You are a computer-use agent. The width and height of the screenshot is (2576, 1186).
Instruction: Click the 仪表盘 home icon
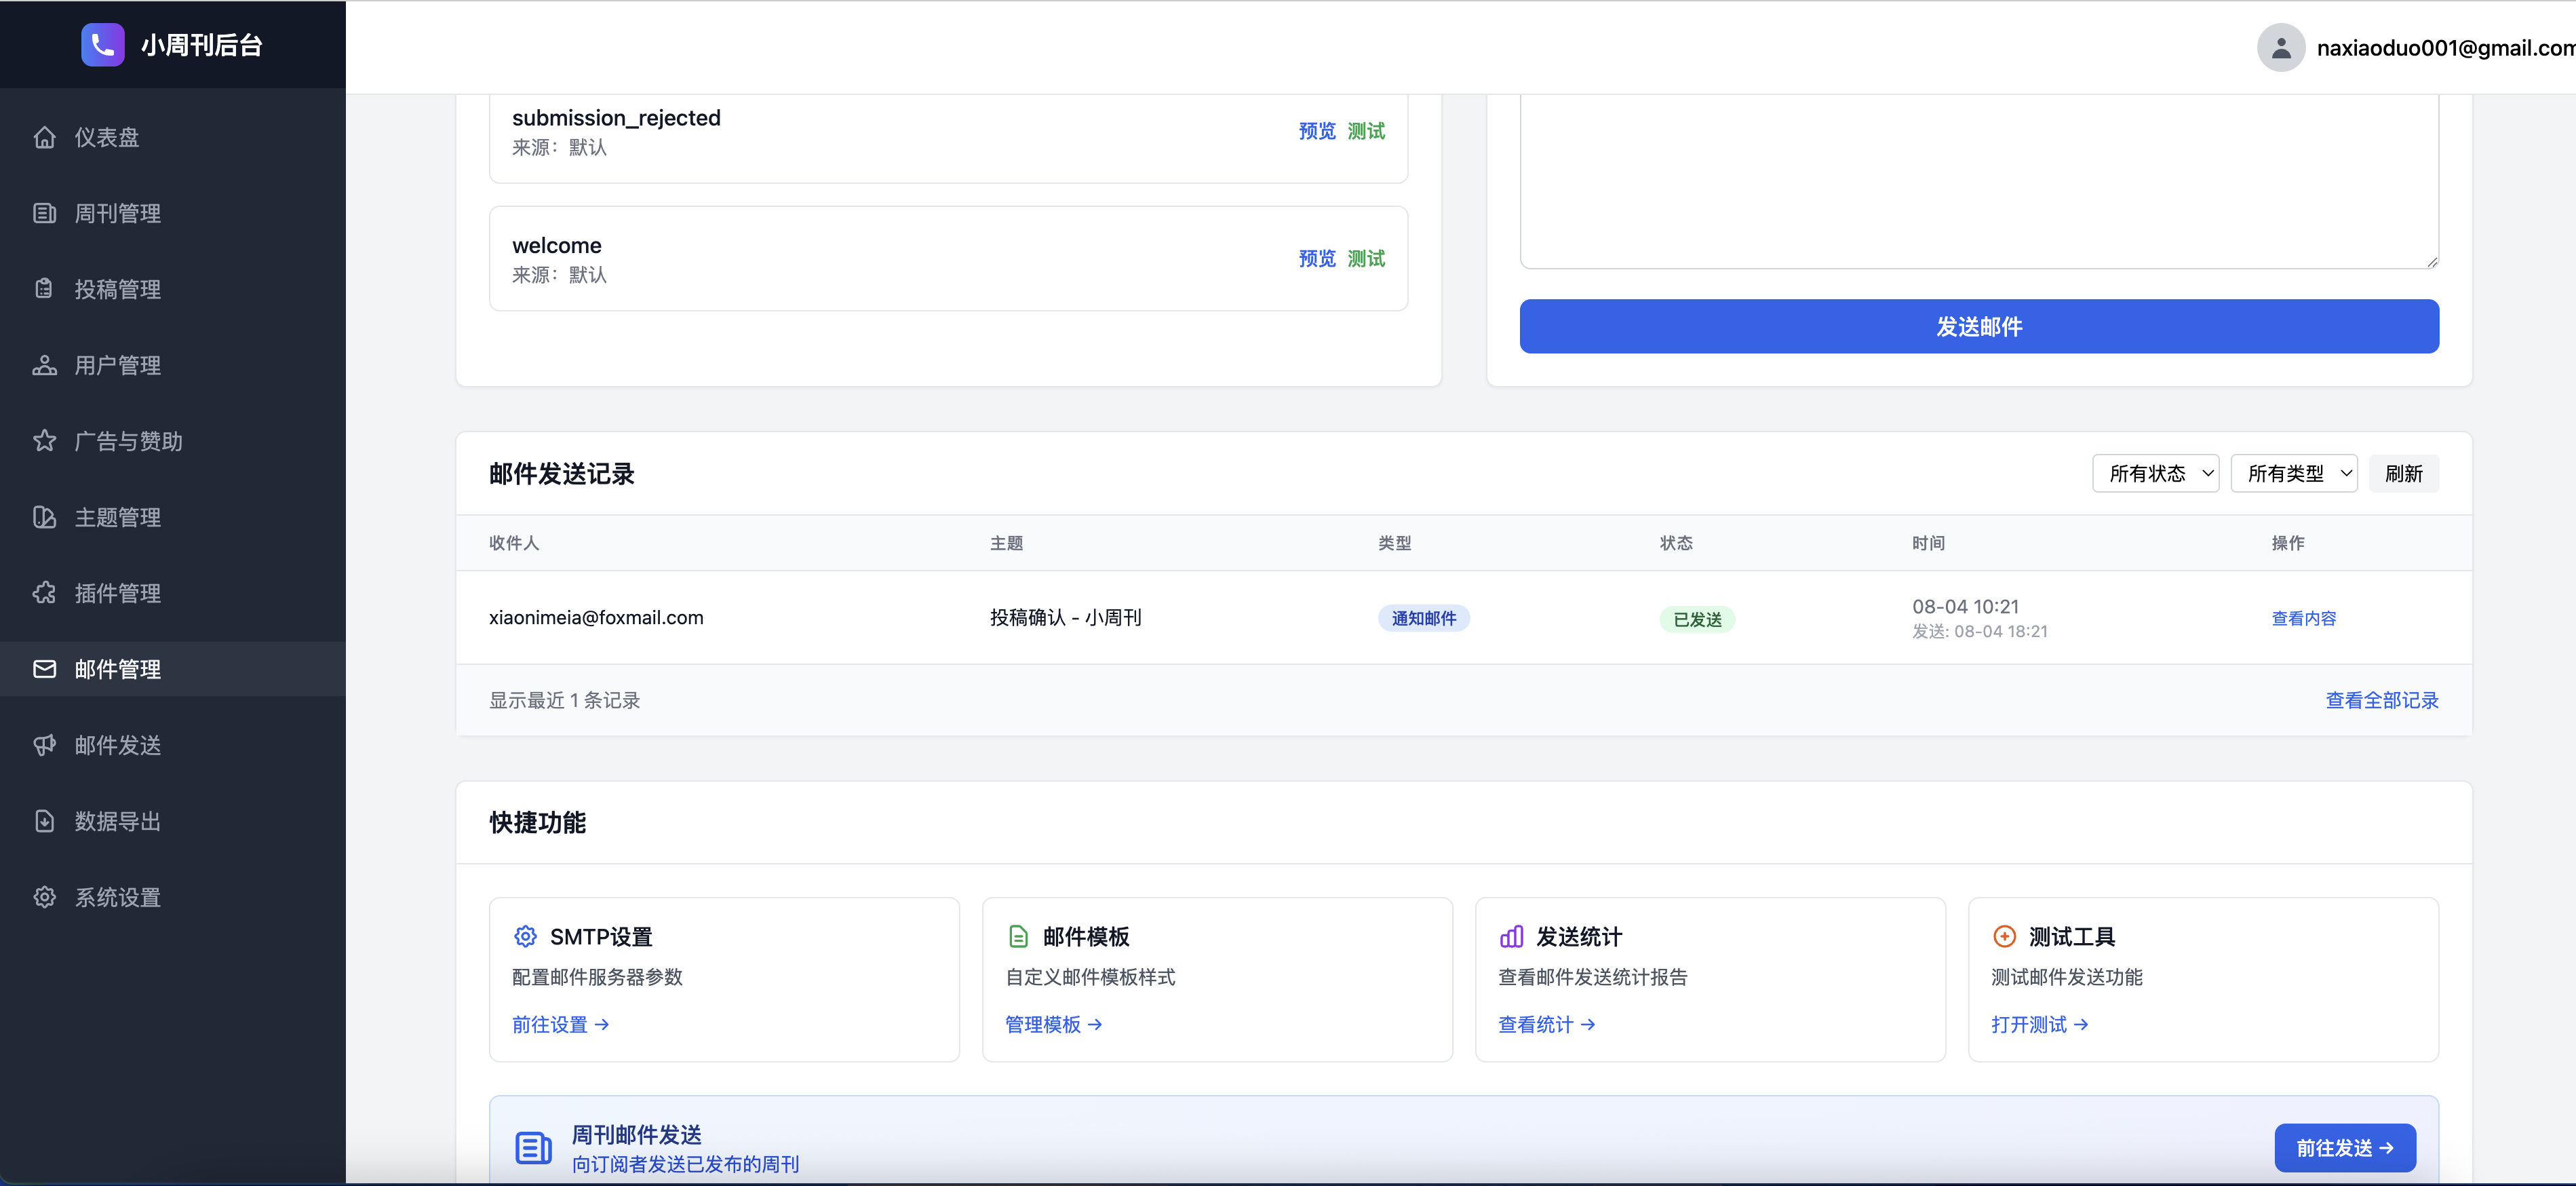click(44, 137)
